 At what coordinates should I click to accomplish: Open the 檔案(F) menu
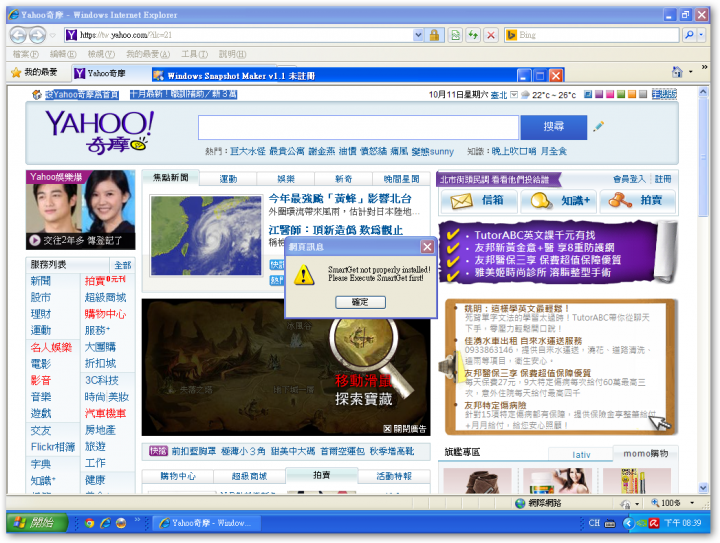(x=26, y=54)
